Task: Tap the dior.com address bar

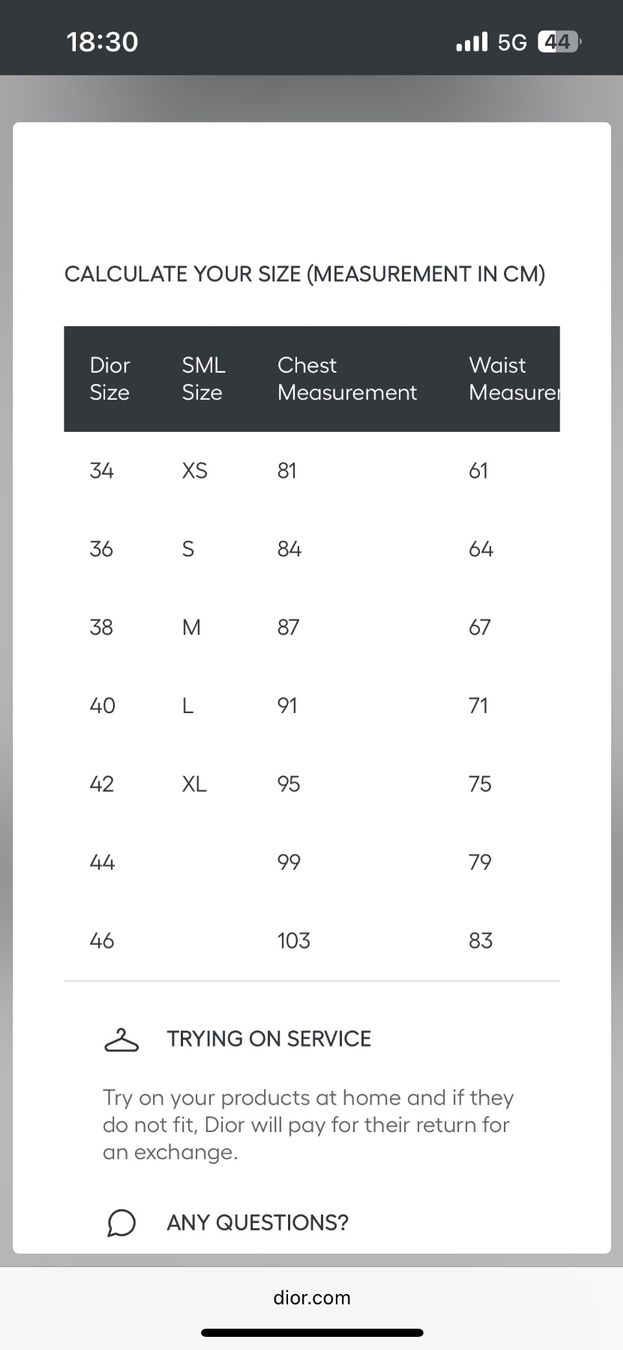Action: coord(312,1298)
